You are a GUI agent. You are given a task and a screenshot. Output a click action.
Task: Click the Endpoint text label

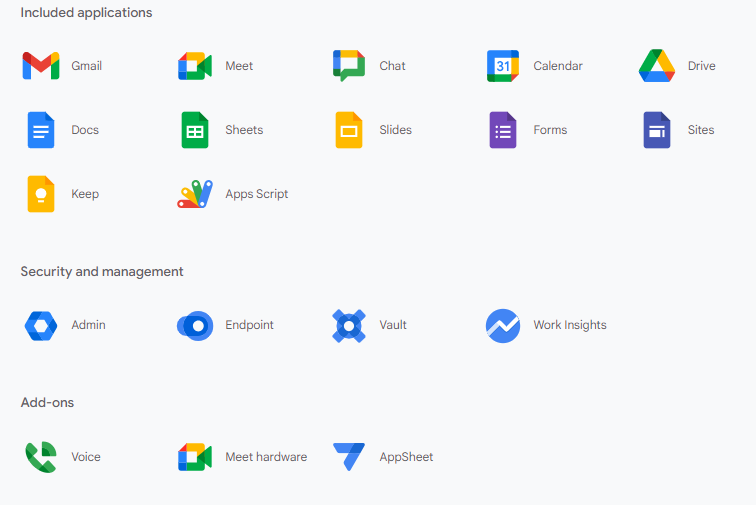249,325
